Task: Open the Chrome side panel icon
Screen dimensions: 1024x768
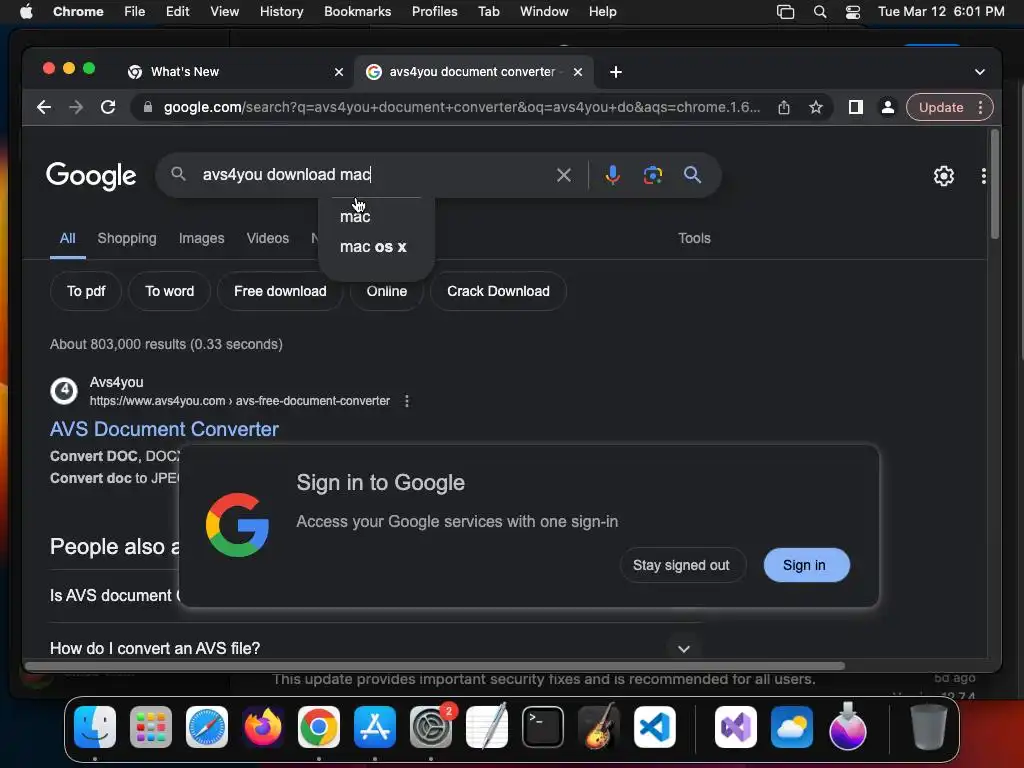Action: click(x=856, y=107)
